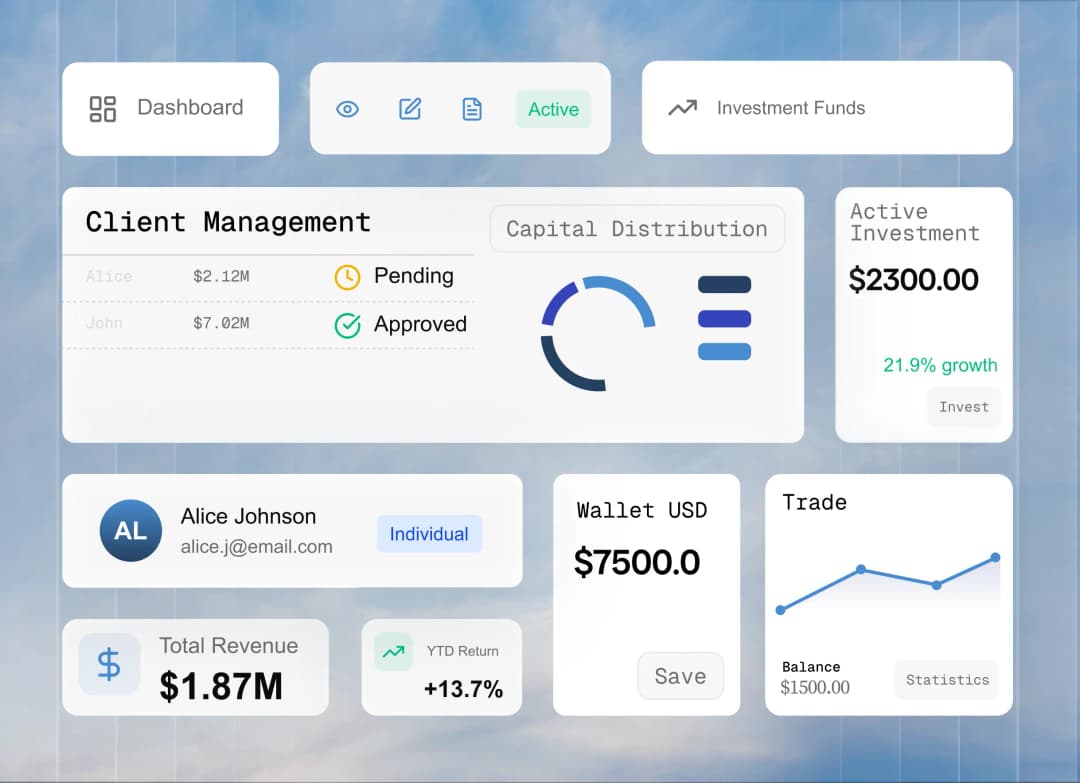
Task: Click the pencil edit icon
Action: click(x=410, y=109)
